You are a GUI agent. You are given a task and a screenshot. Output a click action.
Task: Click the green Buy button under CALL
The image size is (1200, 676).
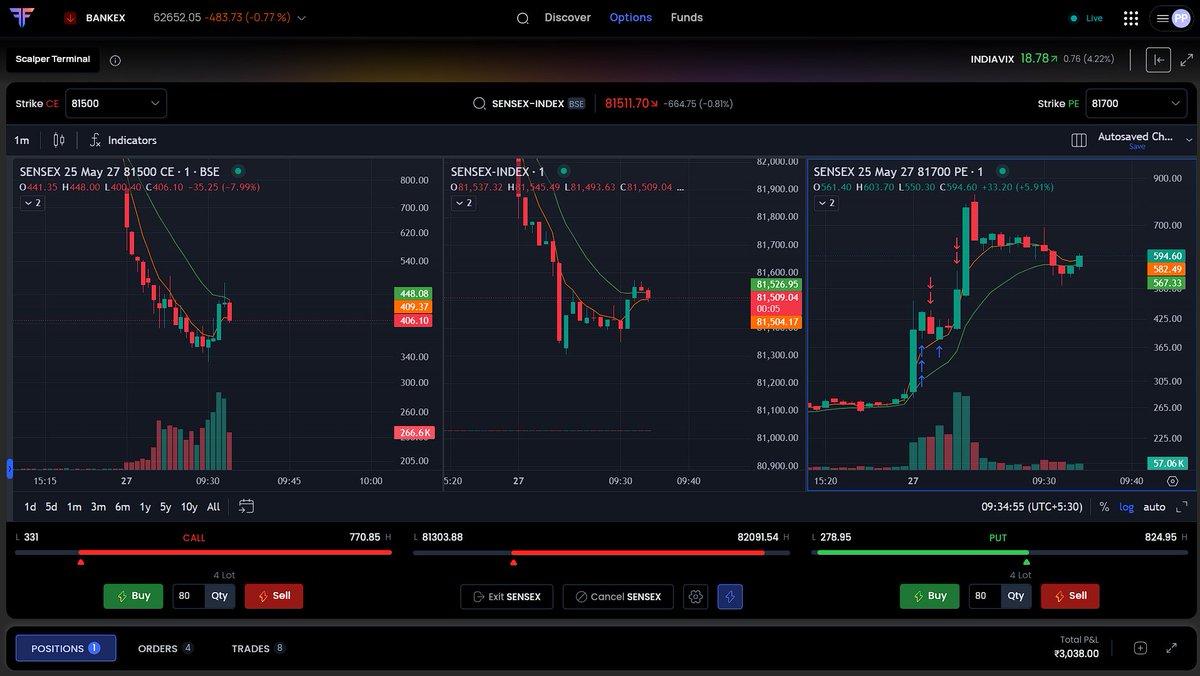click(133, 596)
